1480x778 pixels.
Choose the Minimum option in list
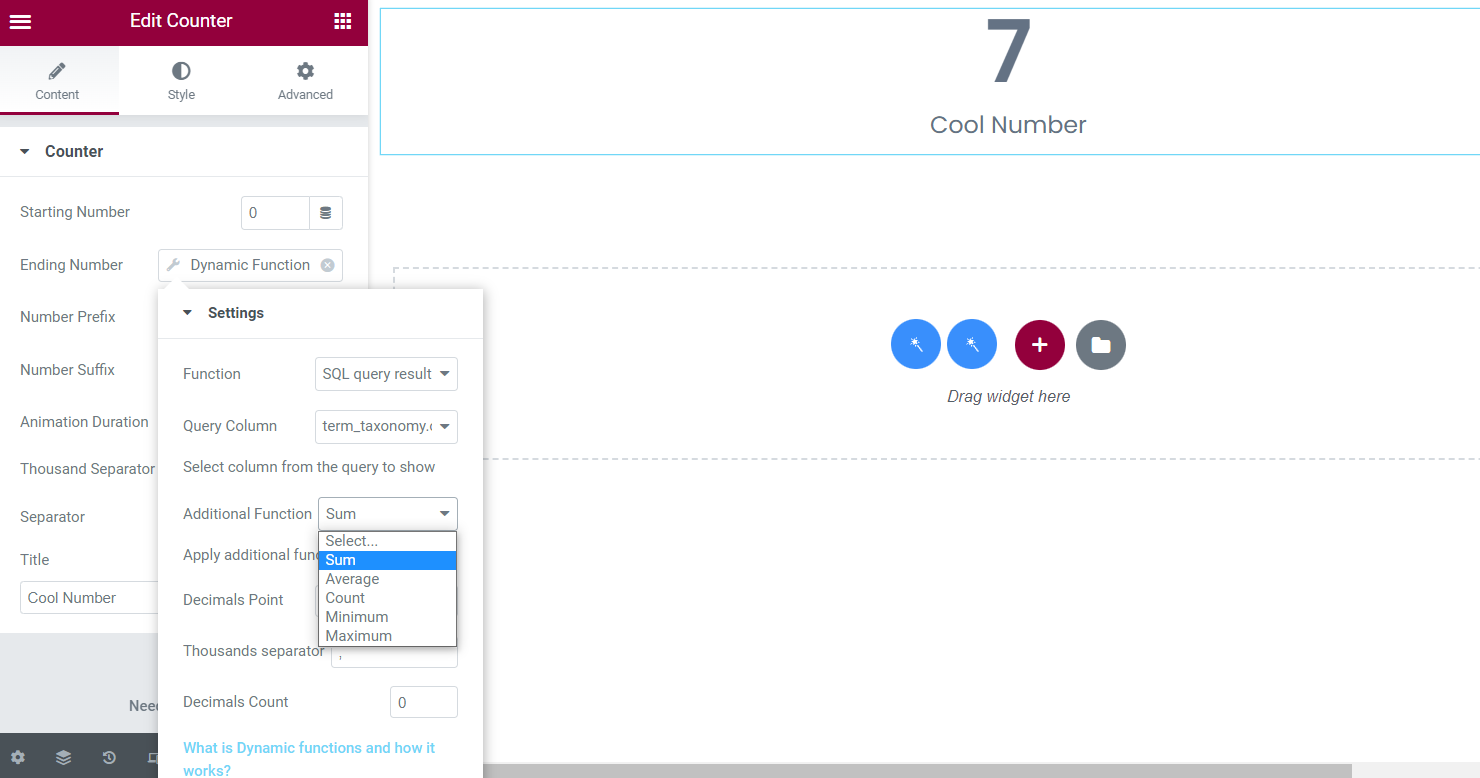387,617
